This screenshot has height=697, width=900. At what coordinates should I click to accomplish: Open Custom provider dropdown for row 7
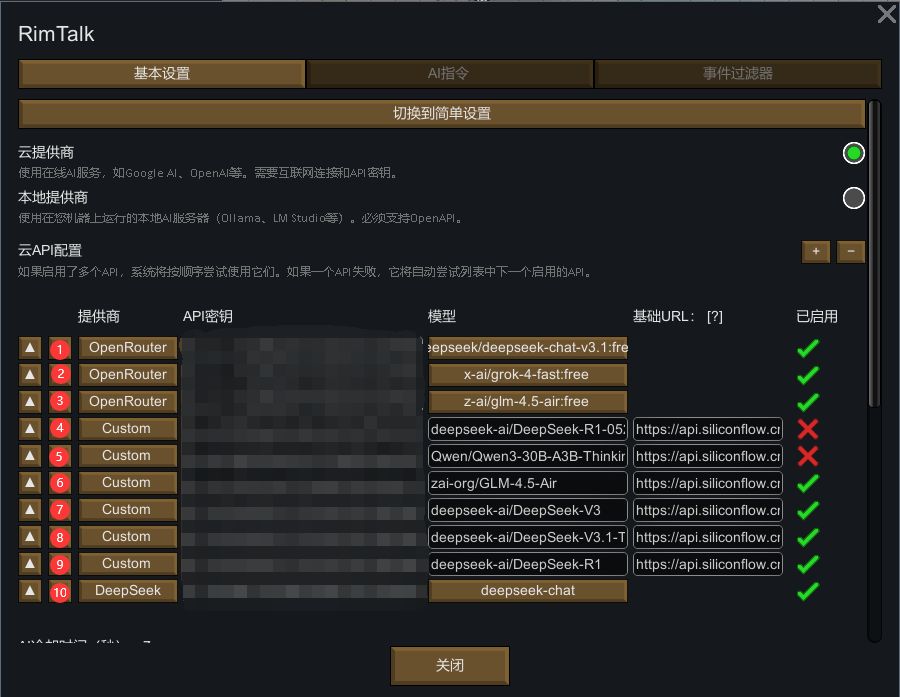pyautogui.click(x=127, y=510)
